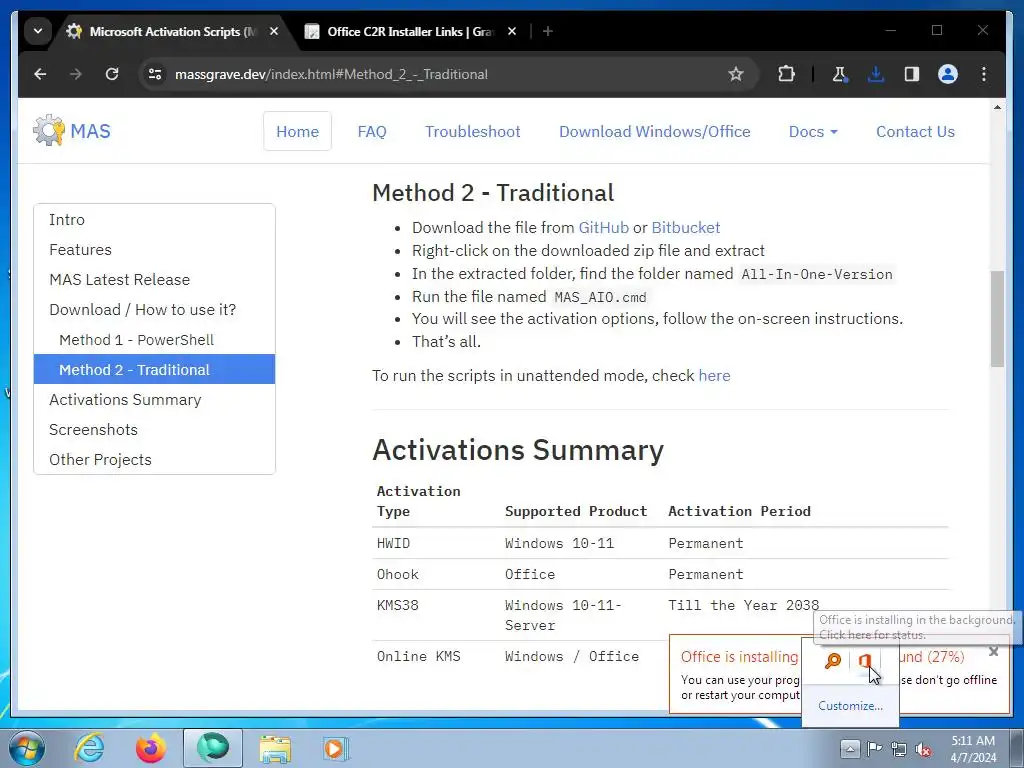Image resolution: width=1024 pixels, height=768 pixels.
Task: Close the Microsoft Activation Scripts tab
Action: 274,31
